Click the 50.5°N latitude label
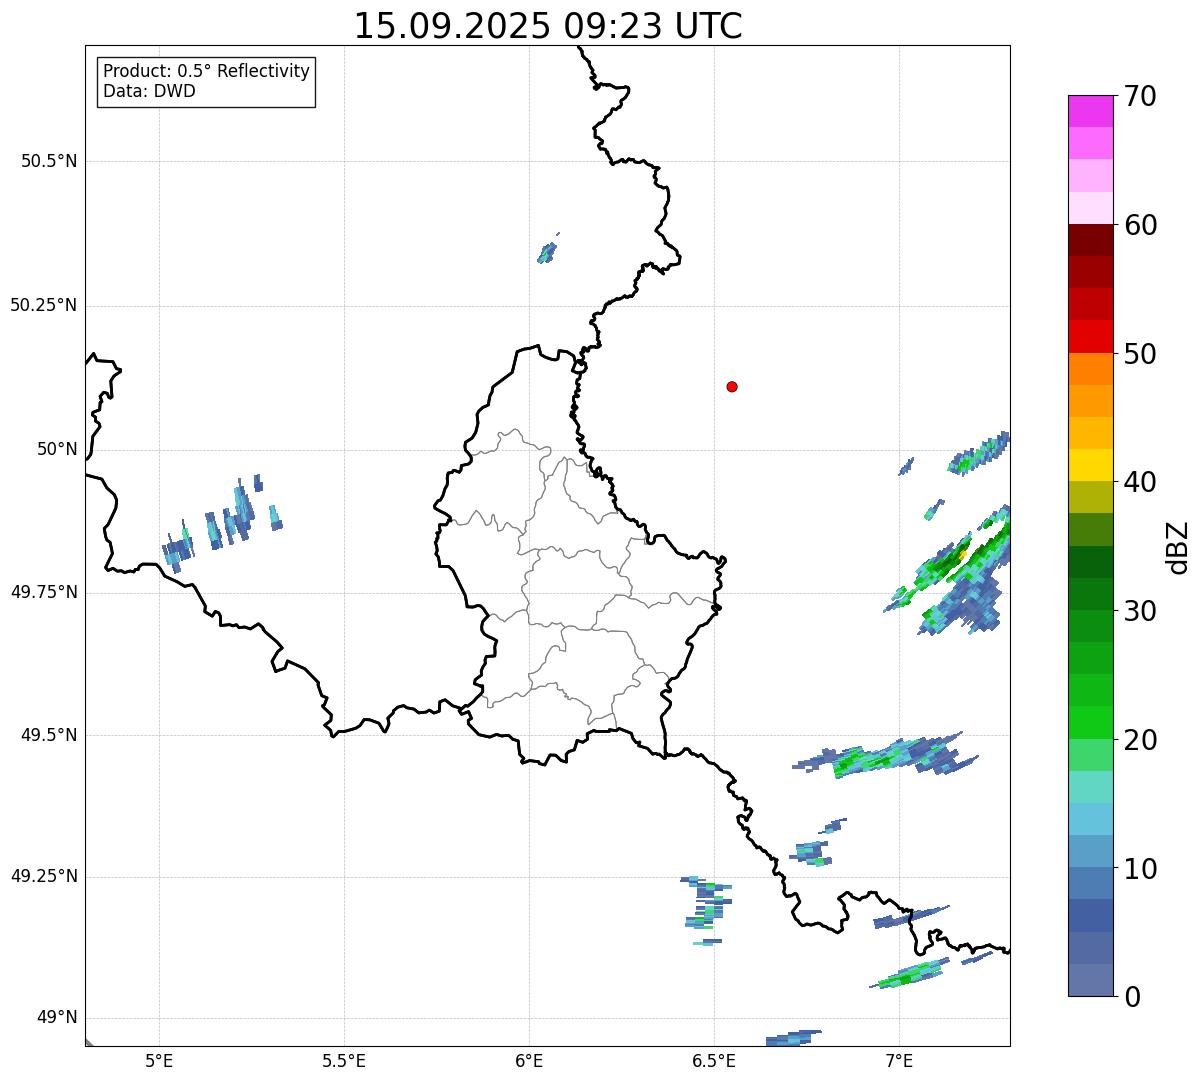 pos(49,161)
